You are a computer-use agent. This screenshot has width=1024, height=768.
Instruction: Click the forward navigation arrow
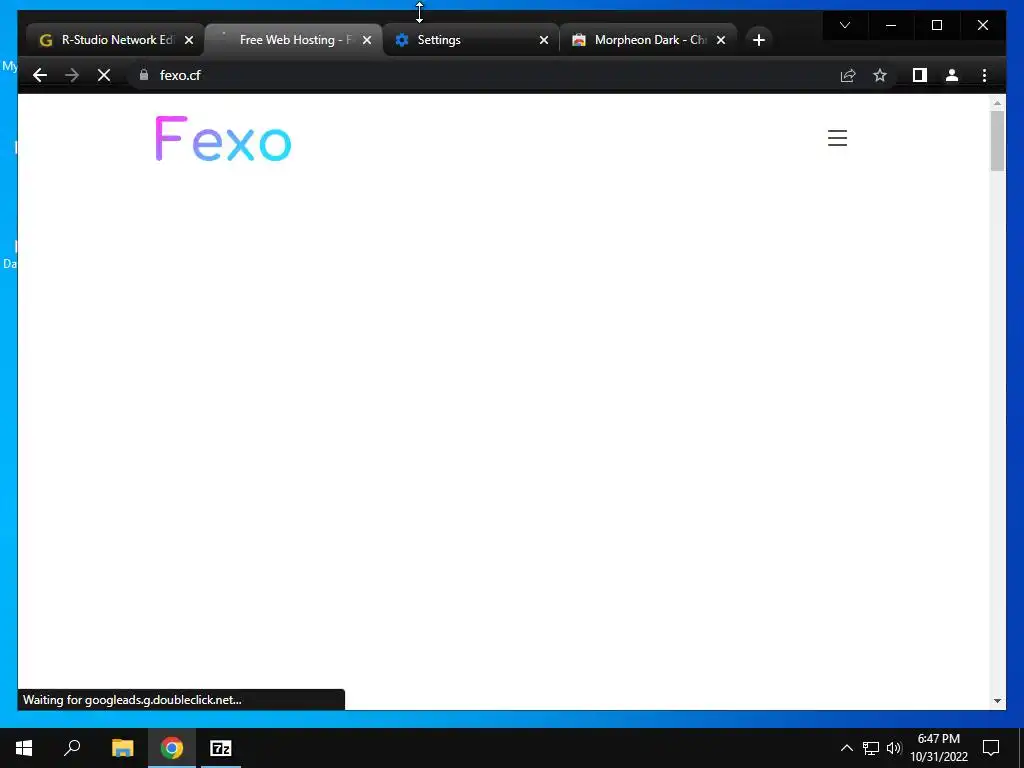click(x=72, y=75)
